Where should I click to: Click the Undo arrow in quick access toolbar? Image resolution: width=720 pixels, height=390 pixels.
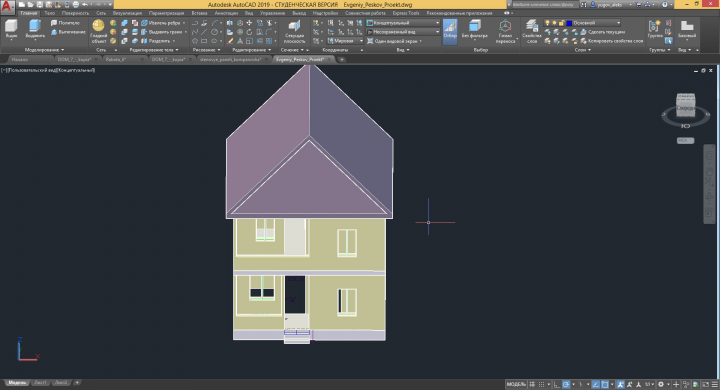[85, 5]
